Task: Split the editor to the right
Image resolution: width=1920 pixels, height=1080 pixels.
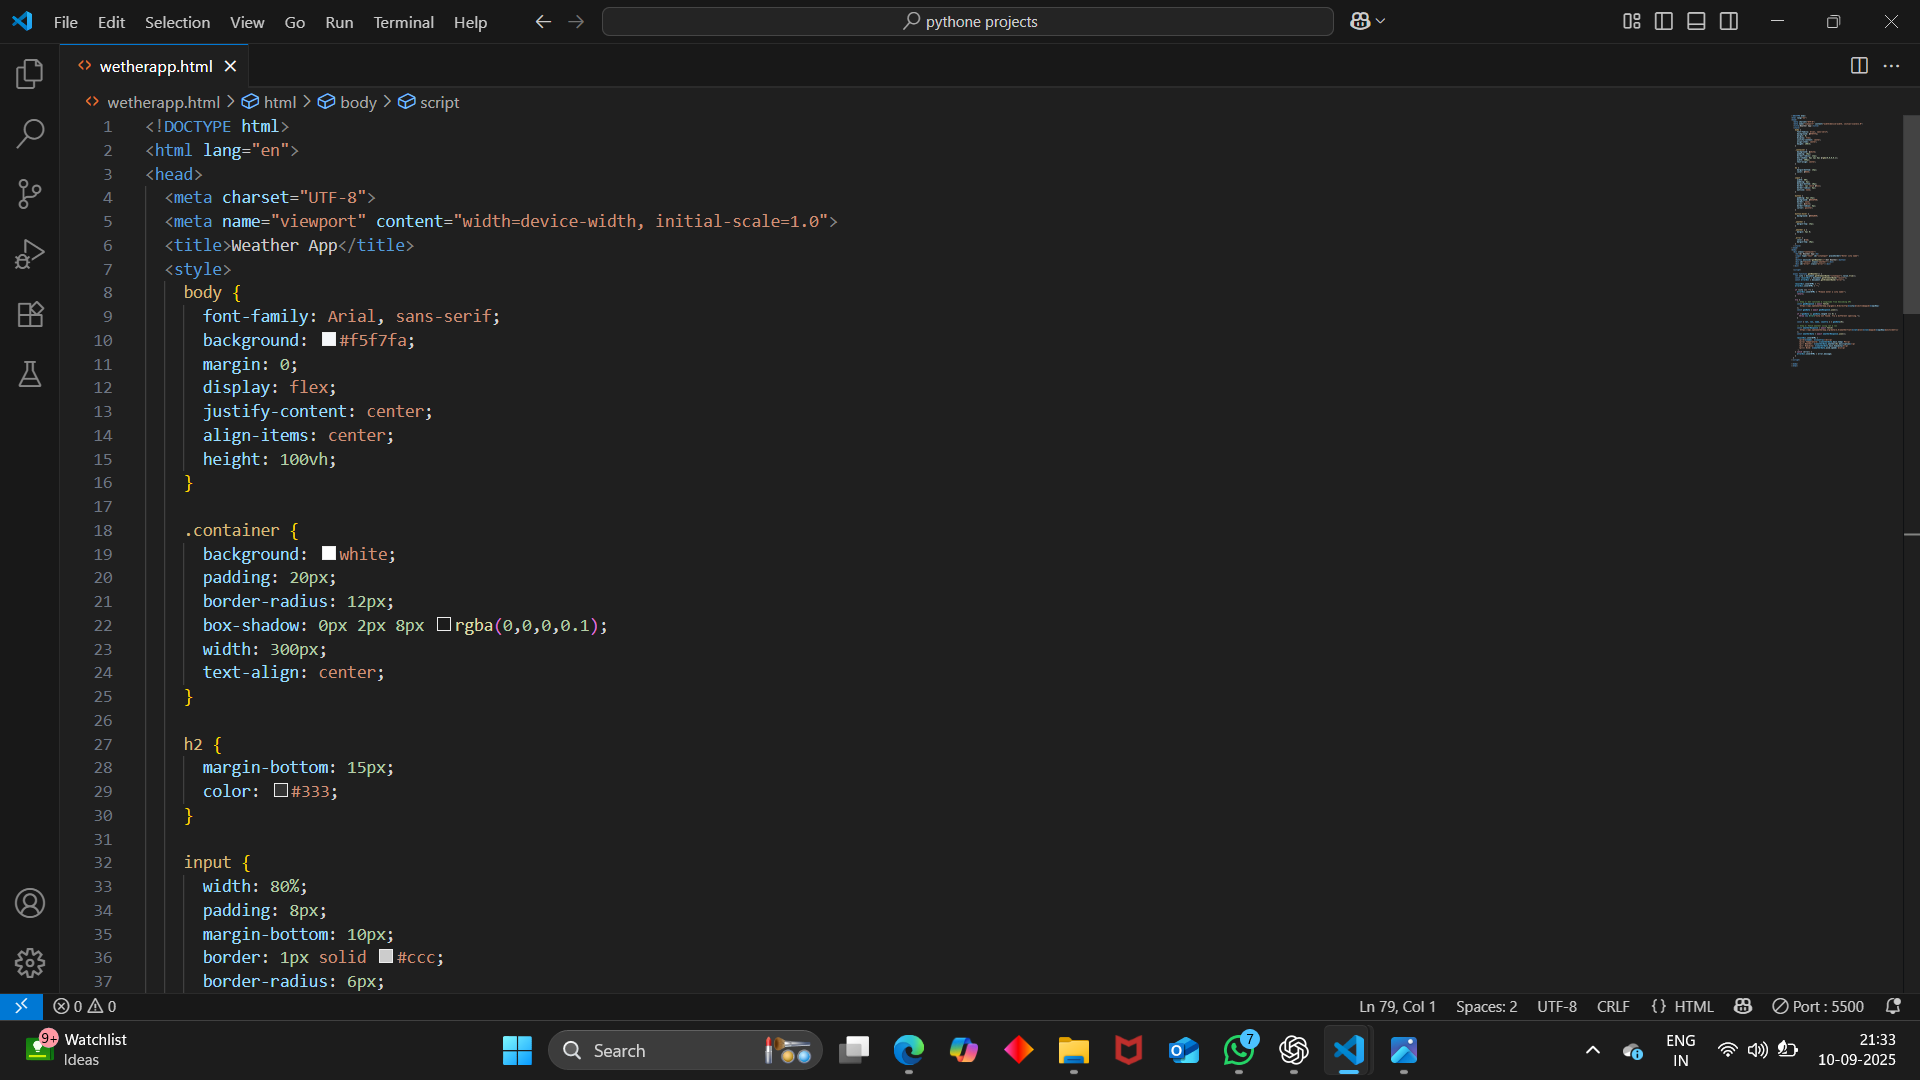Action: tap(1859, 66)
